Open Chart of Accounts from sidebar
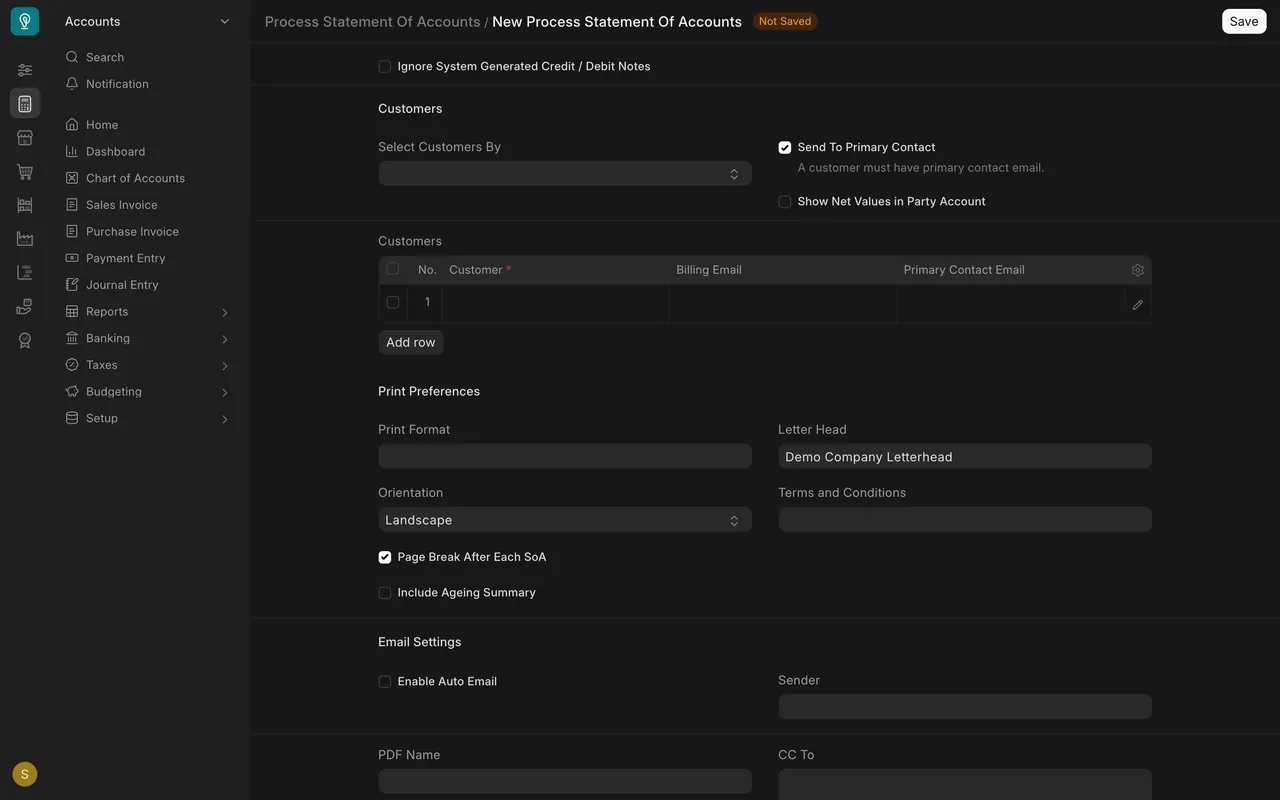Viewport: 1280px width, 800px height. tap(135, 178)
